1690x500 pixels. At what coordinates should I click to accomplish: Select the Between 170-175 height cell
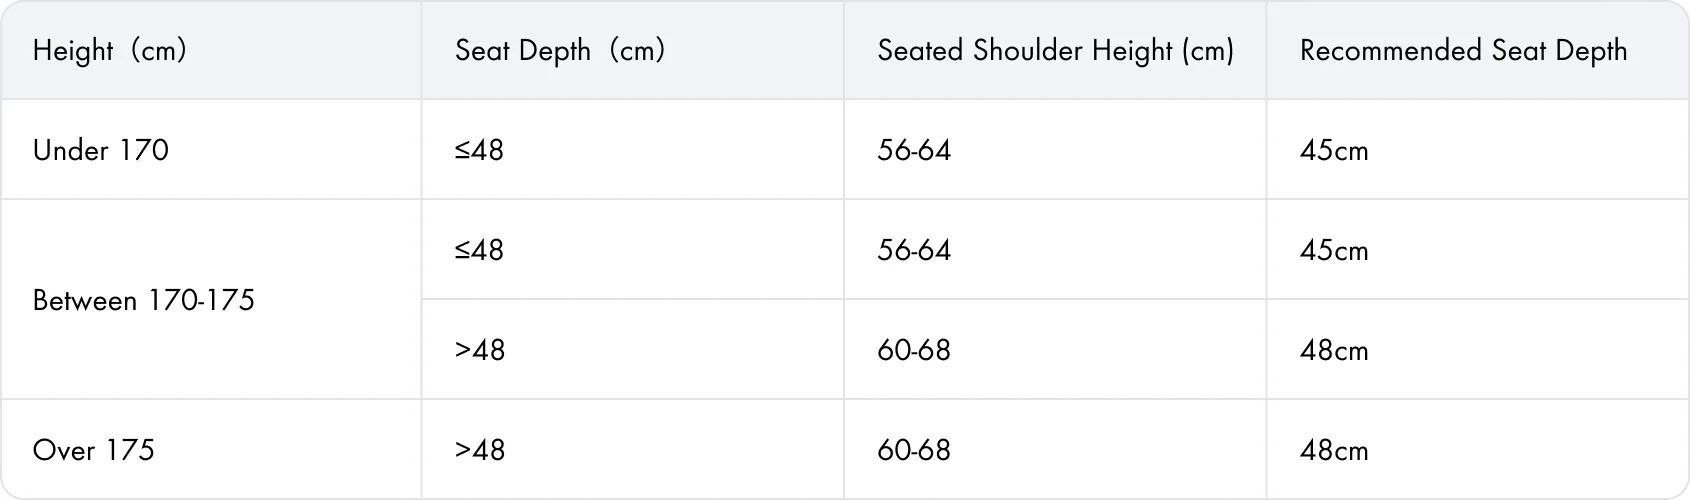click(x=144, y=300)
